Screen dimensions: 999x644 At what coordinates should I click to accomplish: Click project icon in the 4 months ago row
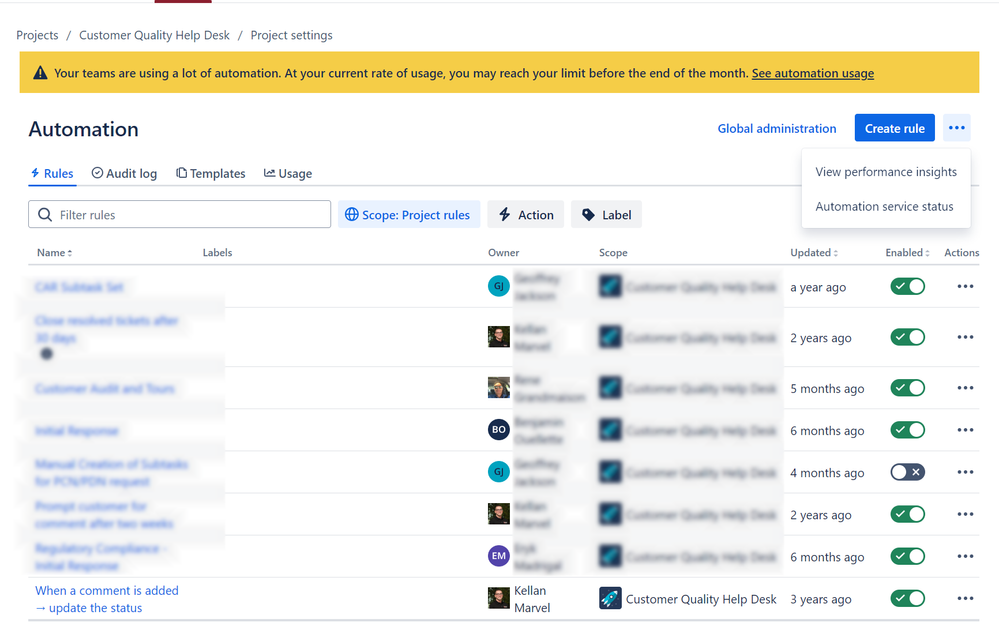pyautogui.click(x=610, y=471)
